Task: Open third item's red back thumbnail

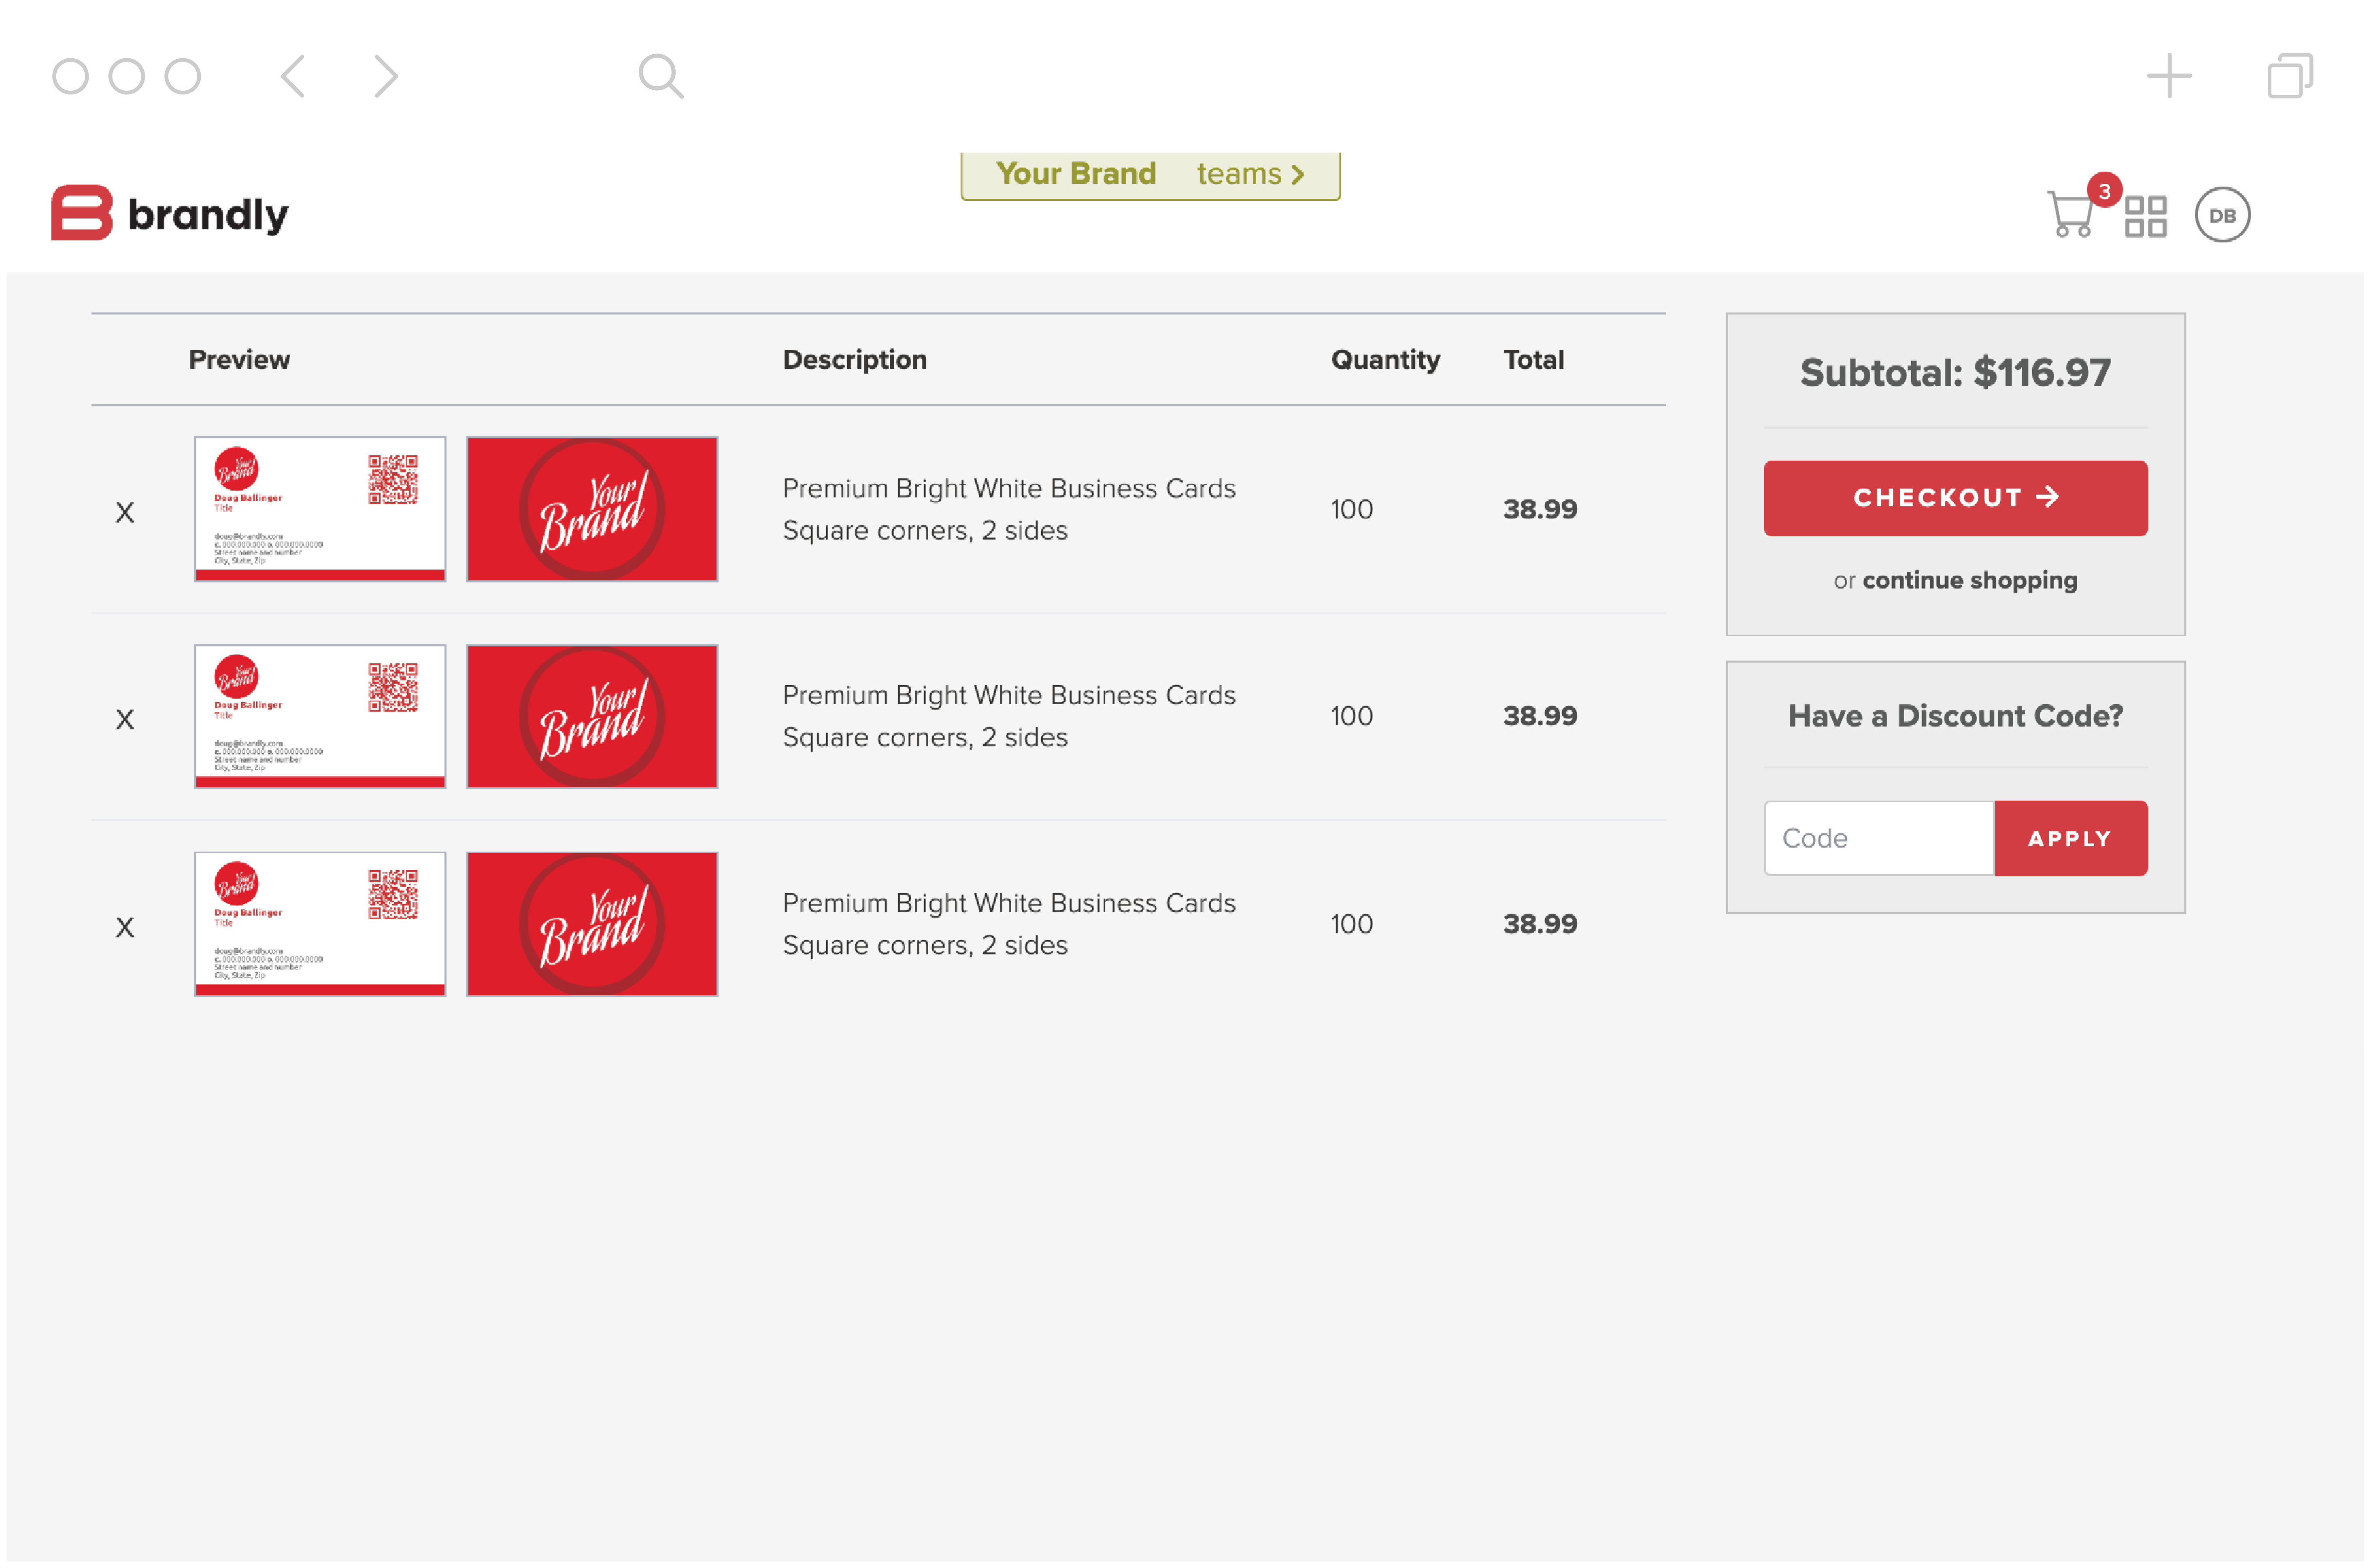Action: pos(592,925)
